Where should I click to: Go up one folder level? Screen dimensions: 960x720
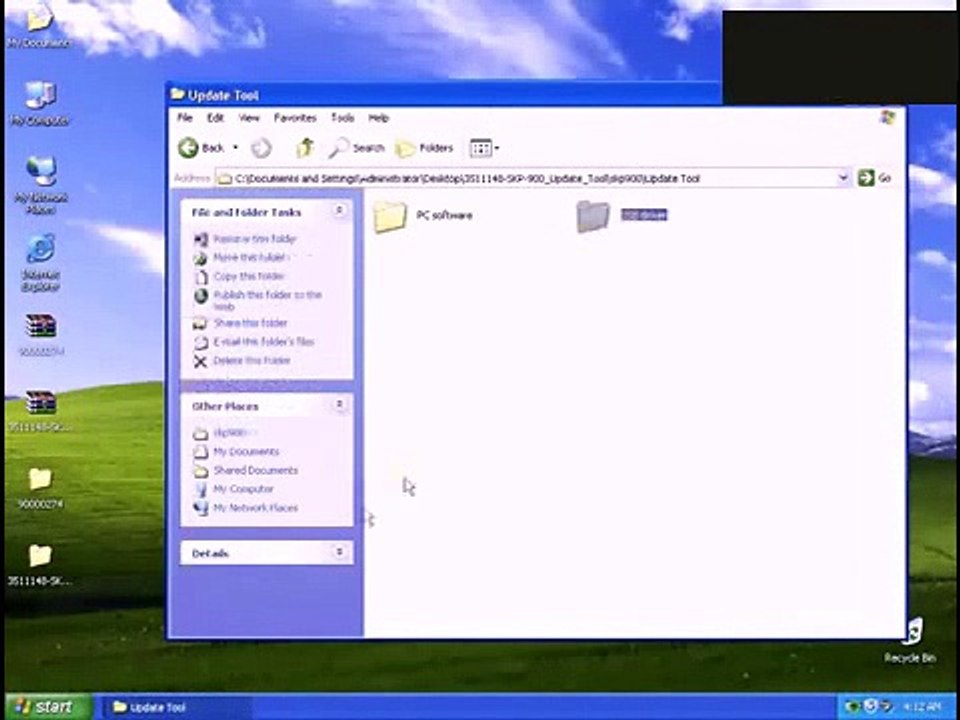pos(305,148)
